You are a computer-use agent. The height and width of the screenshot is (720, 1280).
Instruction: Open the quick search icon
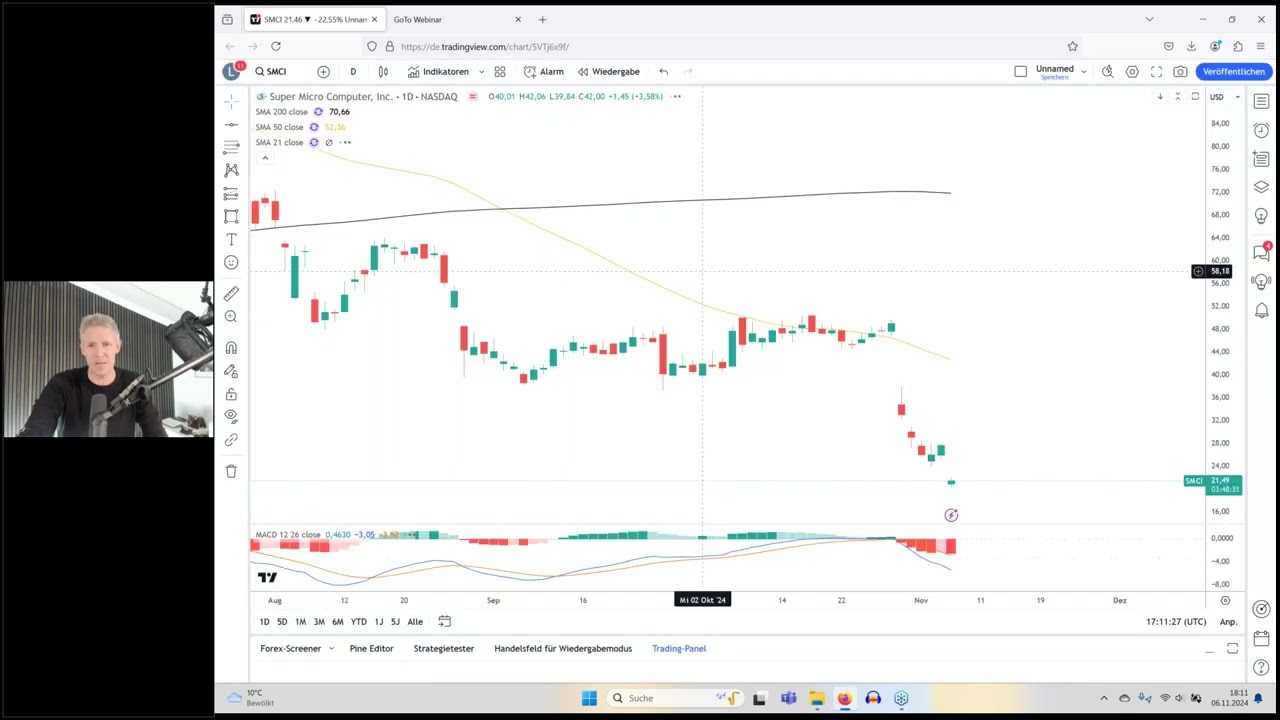pyautogui.click(x=1108, y=72)
